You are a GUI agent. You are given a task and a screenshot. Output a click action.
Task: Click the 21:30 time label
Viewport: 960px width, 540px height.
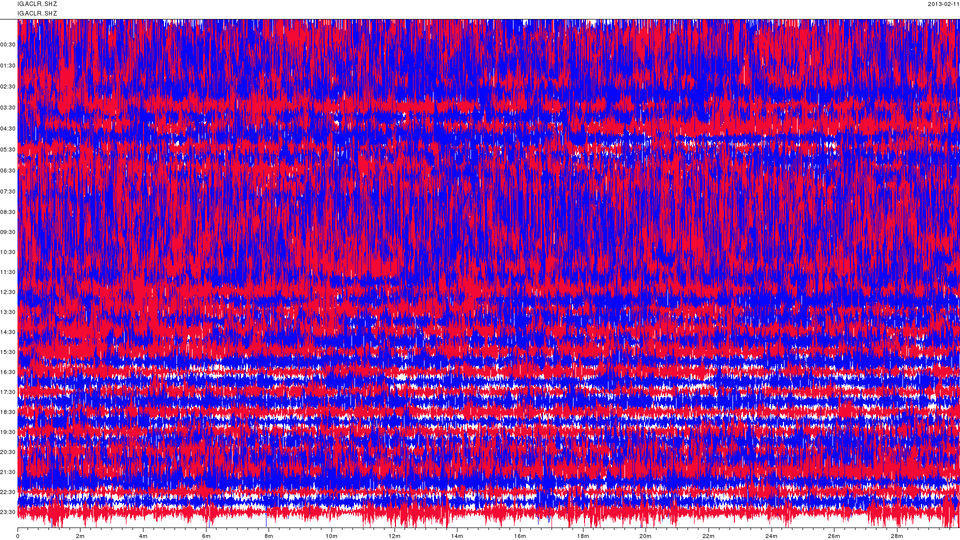point(8,472)
